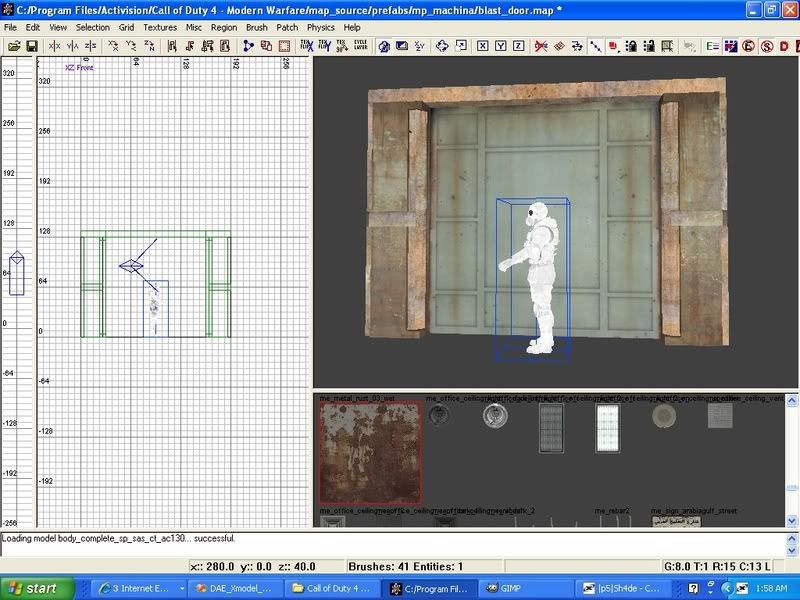Viewport: 800px width, 600px height.
Task: Select the round beige ceiling light texture
Action: click(x=664, y=416)
